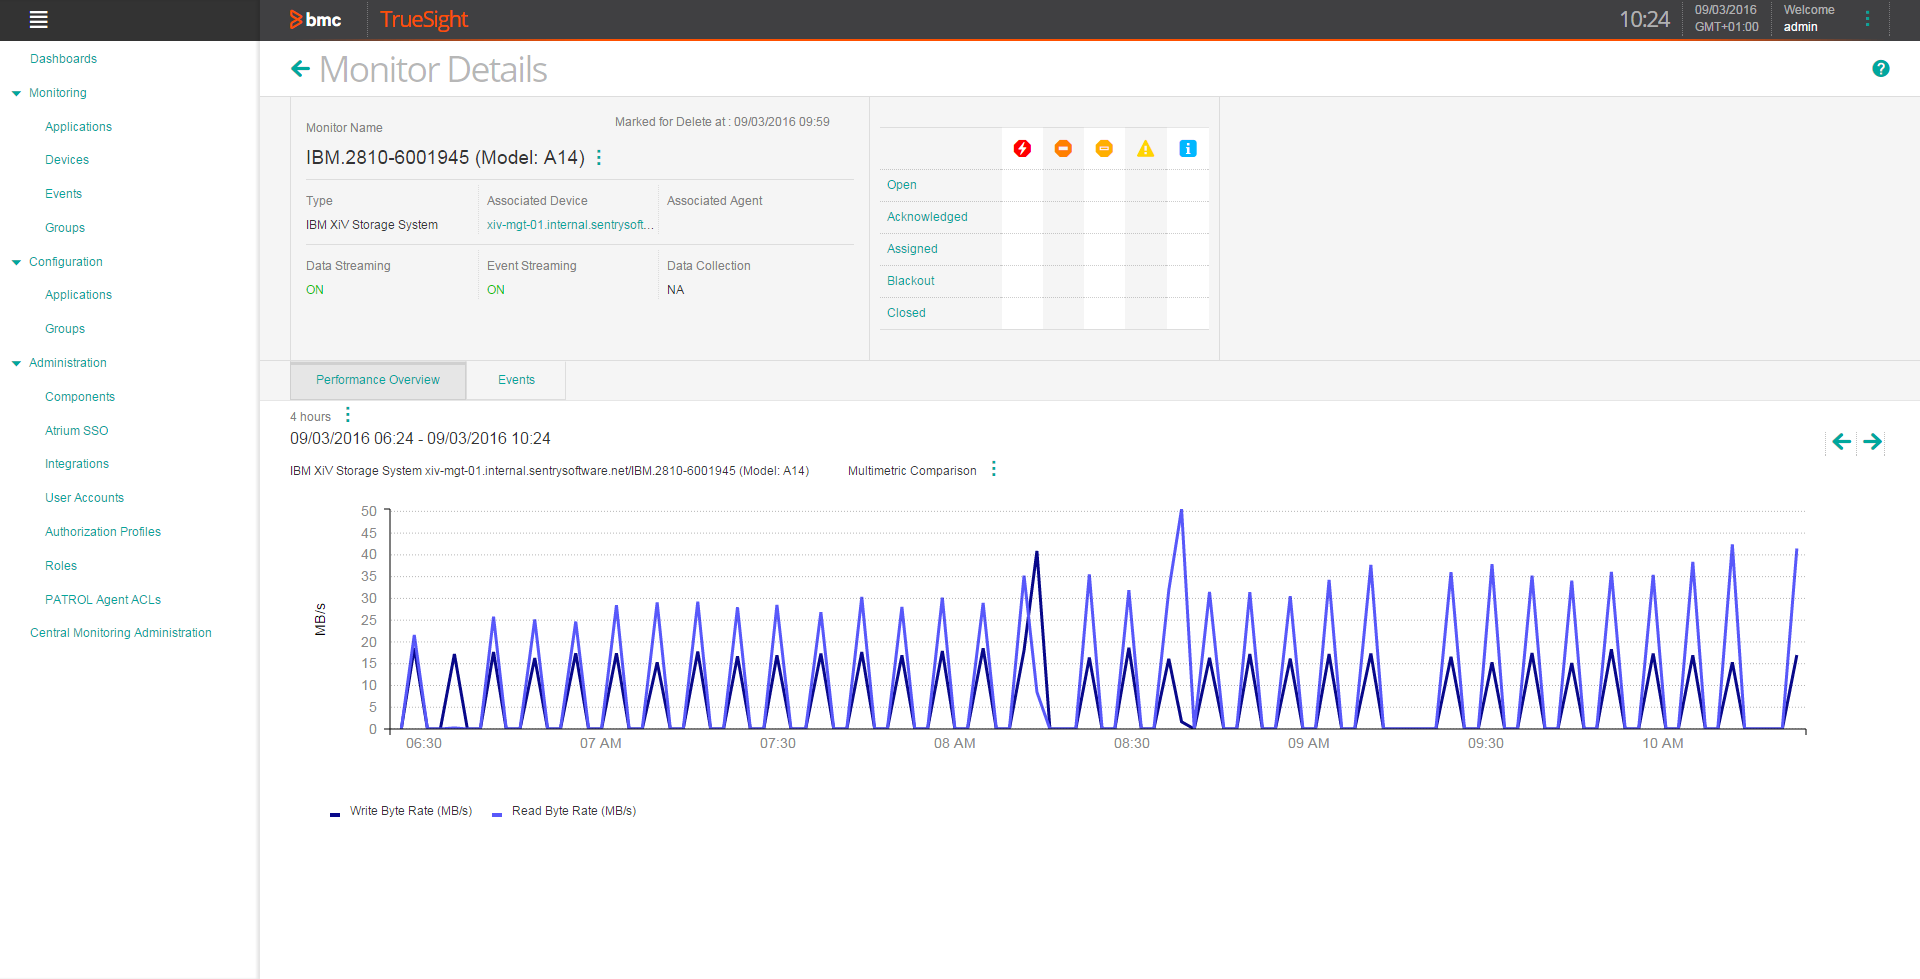
Task: Open User Accounts page
Action: pyautogui.click(x=84, y=498)
